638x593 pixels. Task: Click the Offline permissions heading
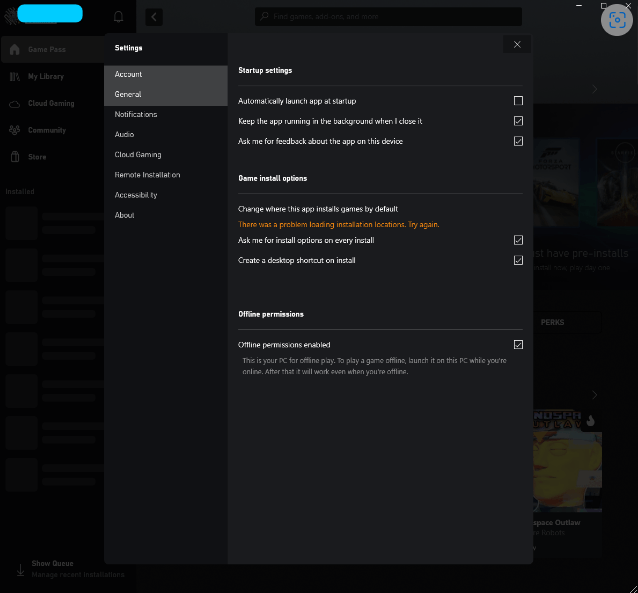pos(271,314)
